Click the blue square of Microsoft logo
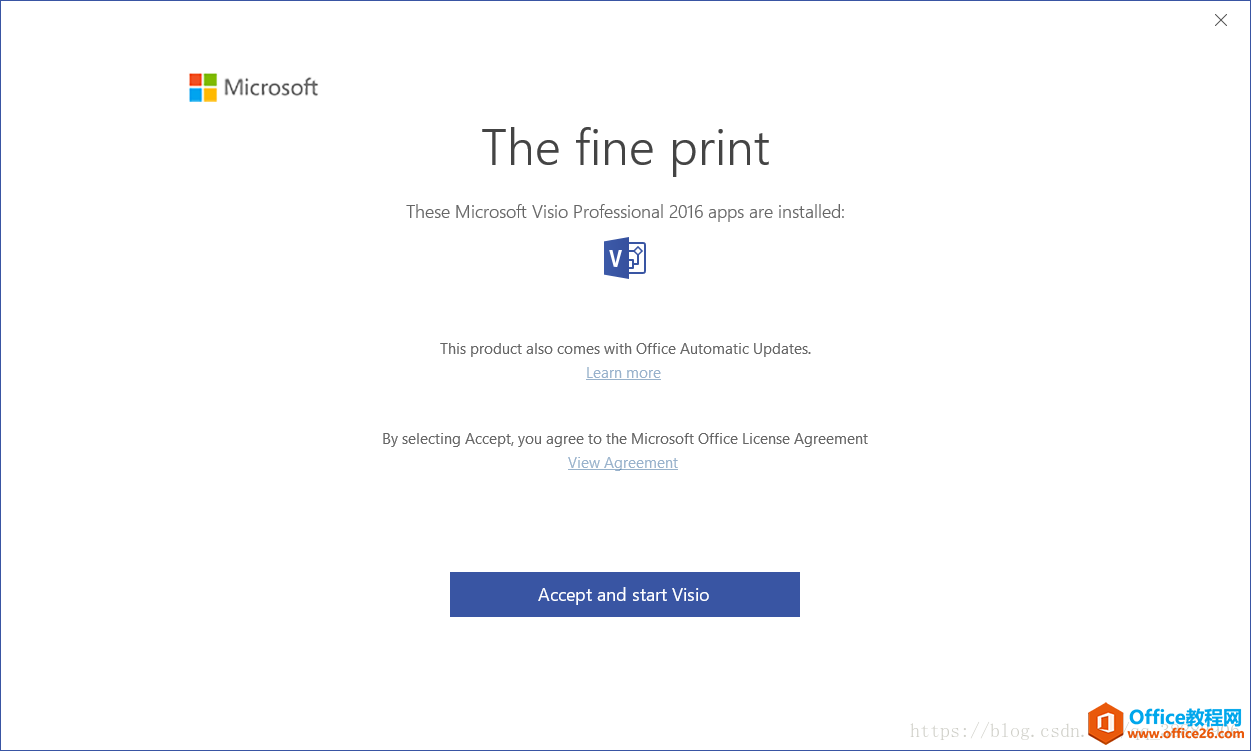 [x=196, y=95]
